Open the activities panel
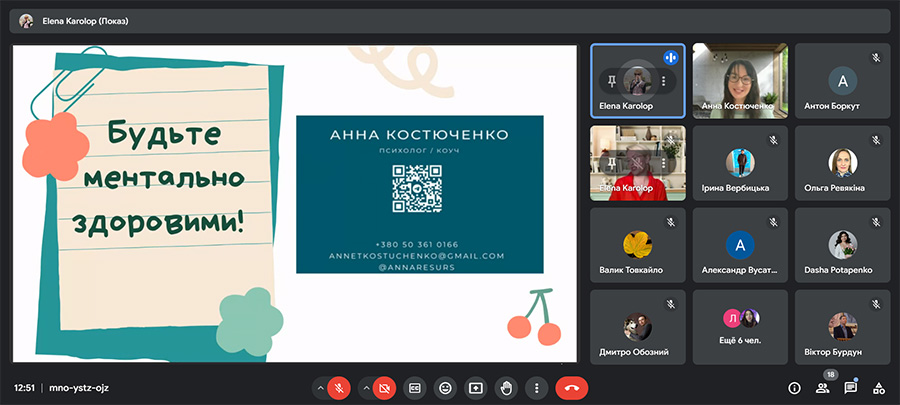900x405 pixels. tap(879, 387)
